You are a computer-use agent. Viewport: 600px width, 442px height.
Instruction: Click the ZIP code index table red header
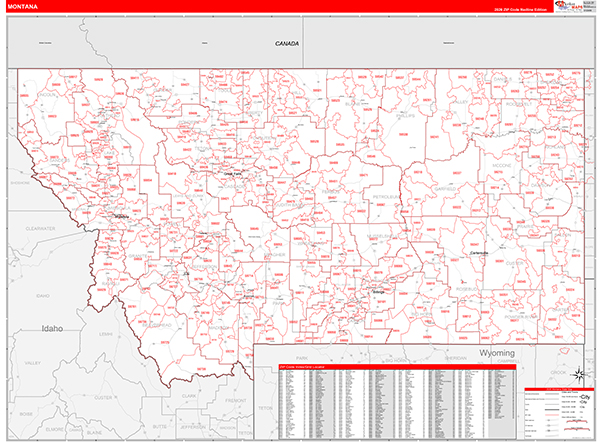pos(397,367)
